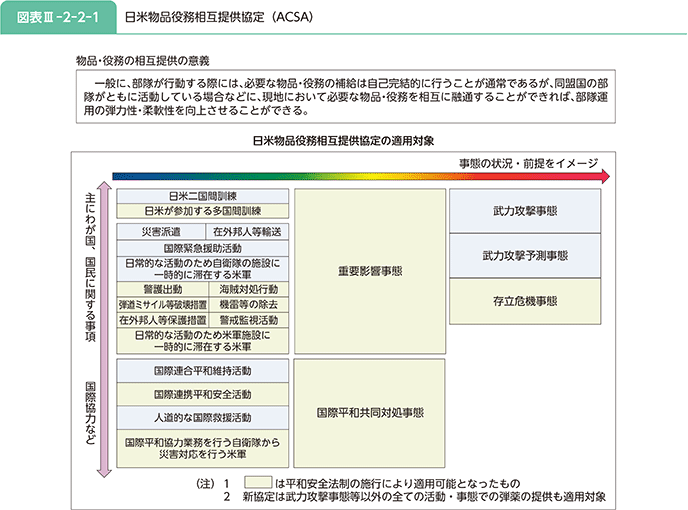Click the 警護出動 cell
This screenshot has width=688, height=510.
(x=162, y=289)
